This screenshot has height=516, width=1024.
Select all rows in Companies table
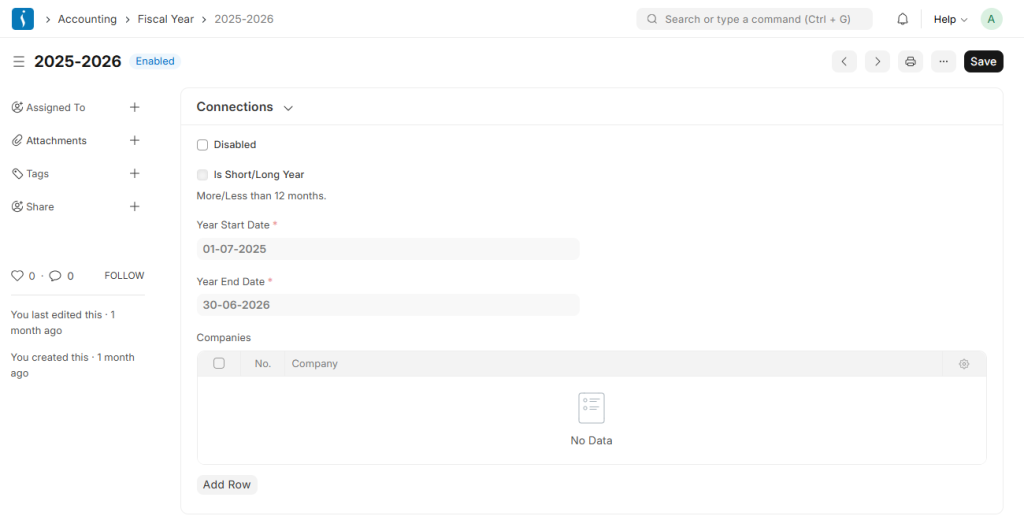coord(219,363)
